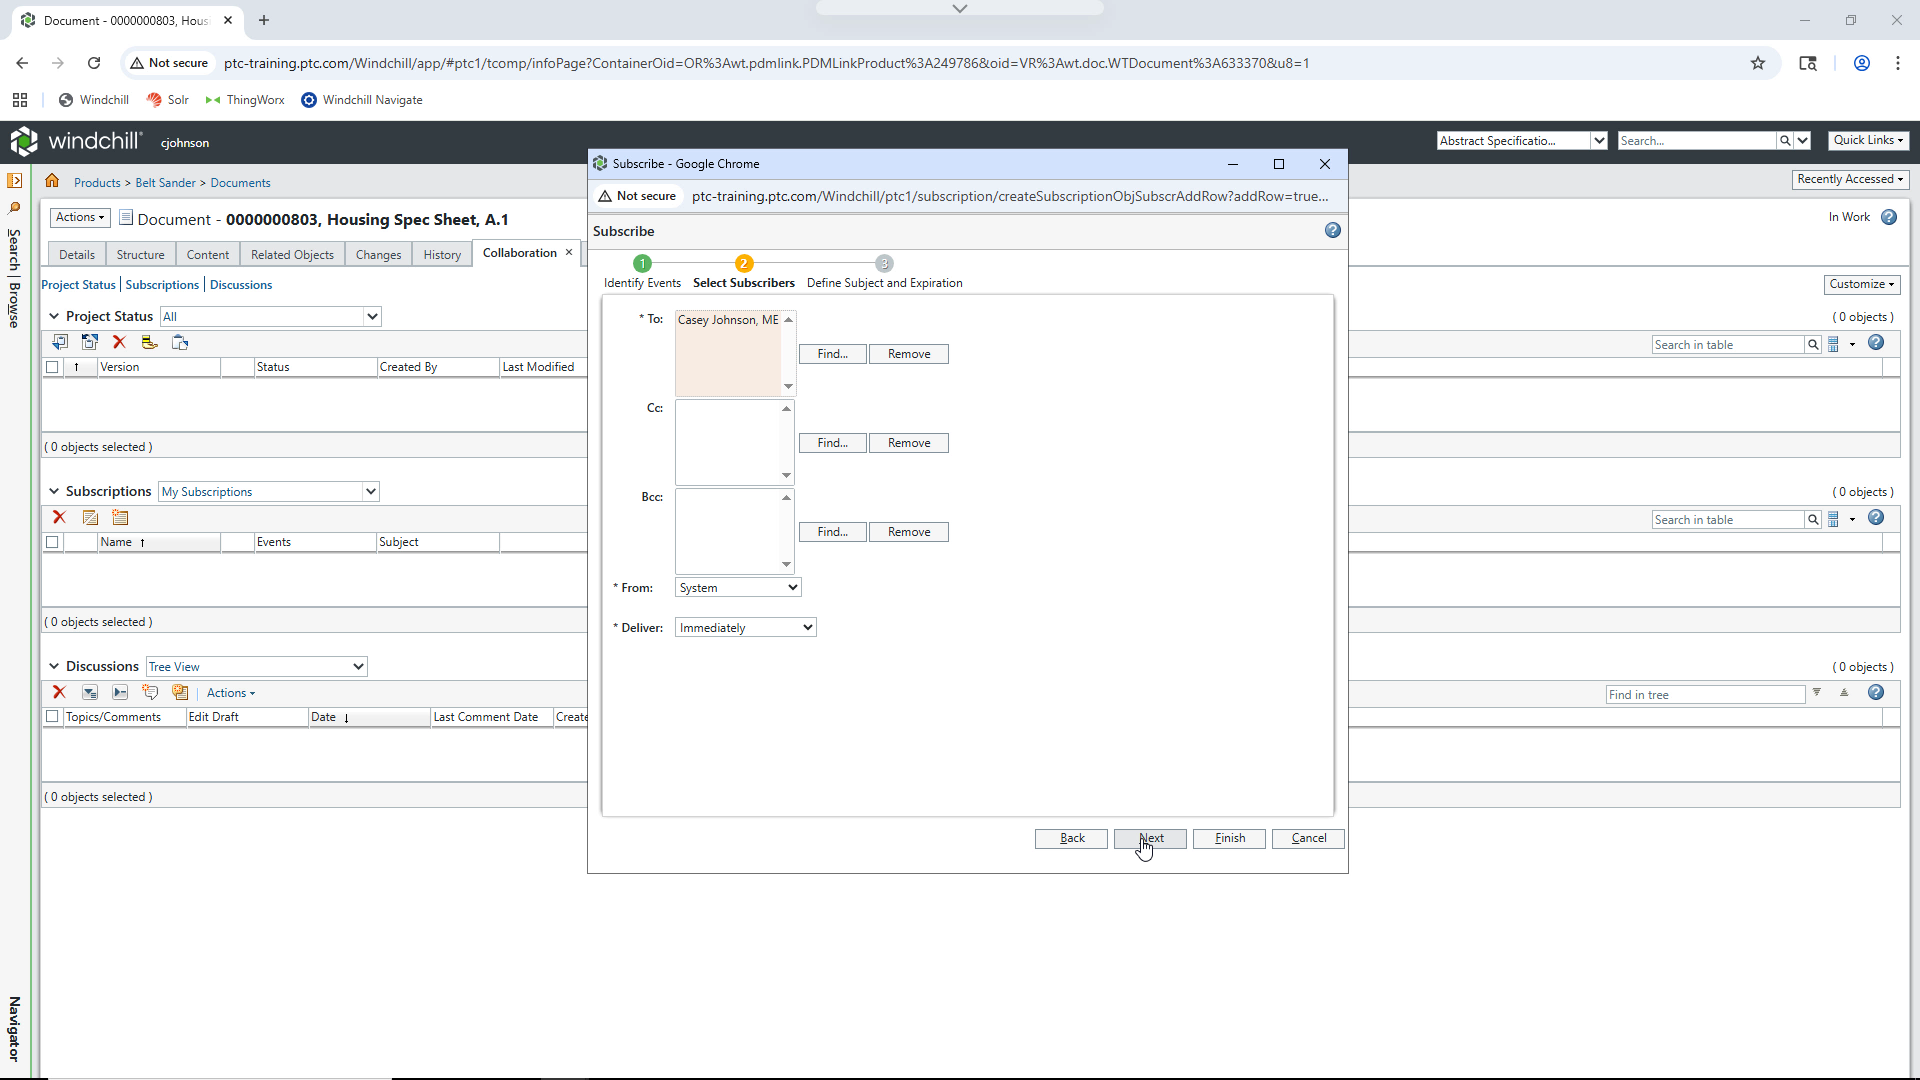Click red X delete icon in Discussions toolbar
This screenshot has height=1080, width=1920.
[59, 692]
